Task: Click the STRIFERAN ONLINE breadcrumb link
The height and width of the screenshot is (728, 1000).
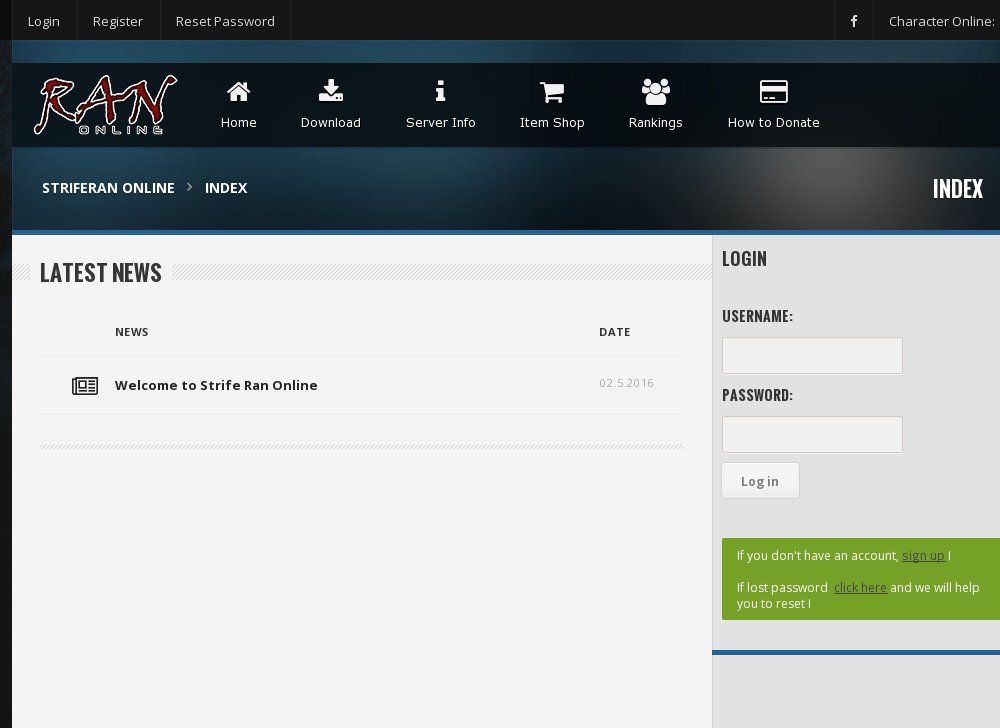Action: pyautogui.click(x=108, y=188)
